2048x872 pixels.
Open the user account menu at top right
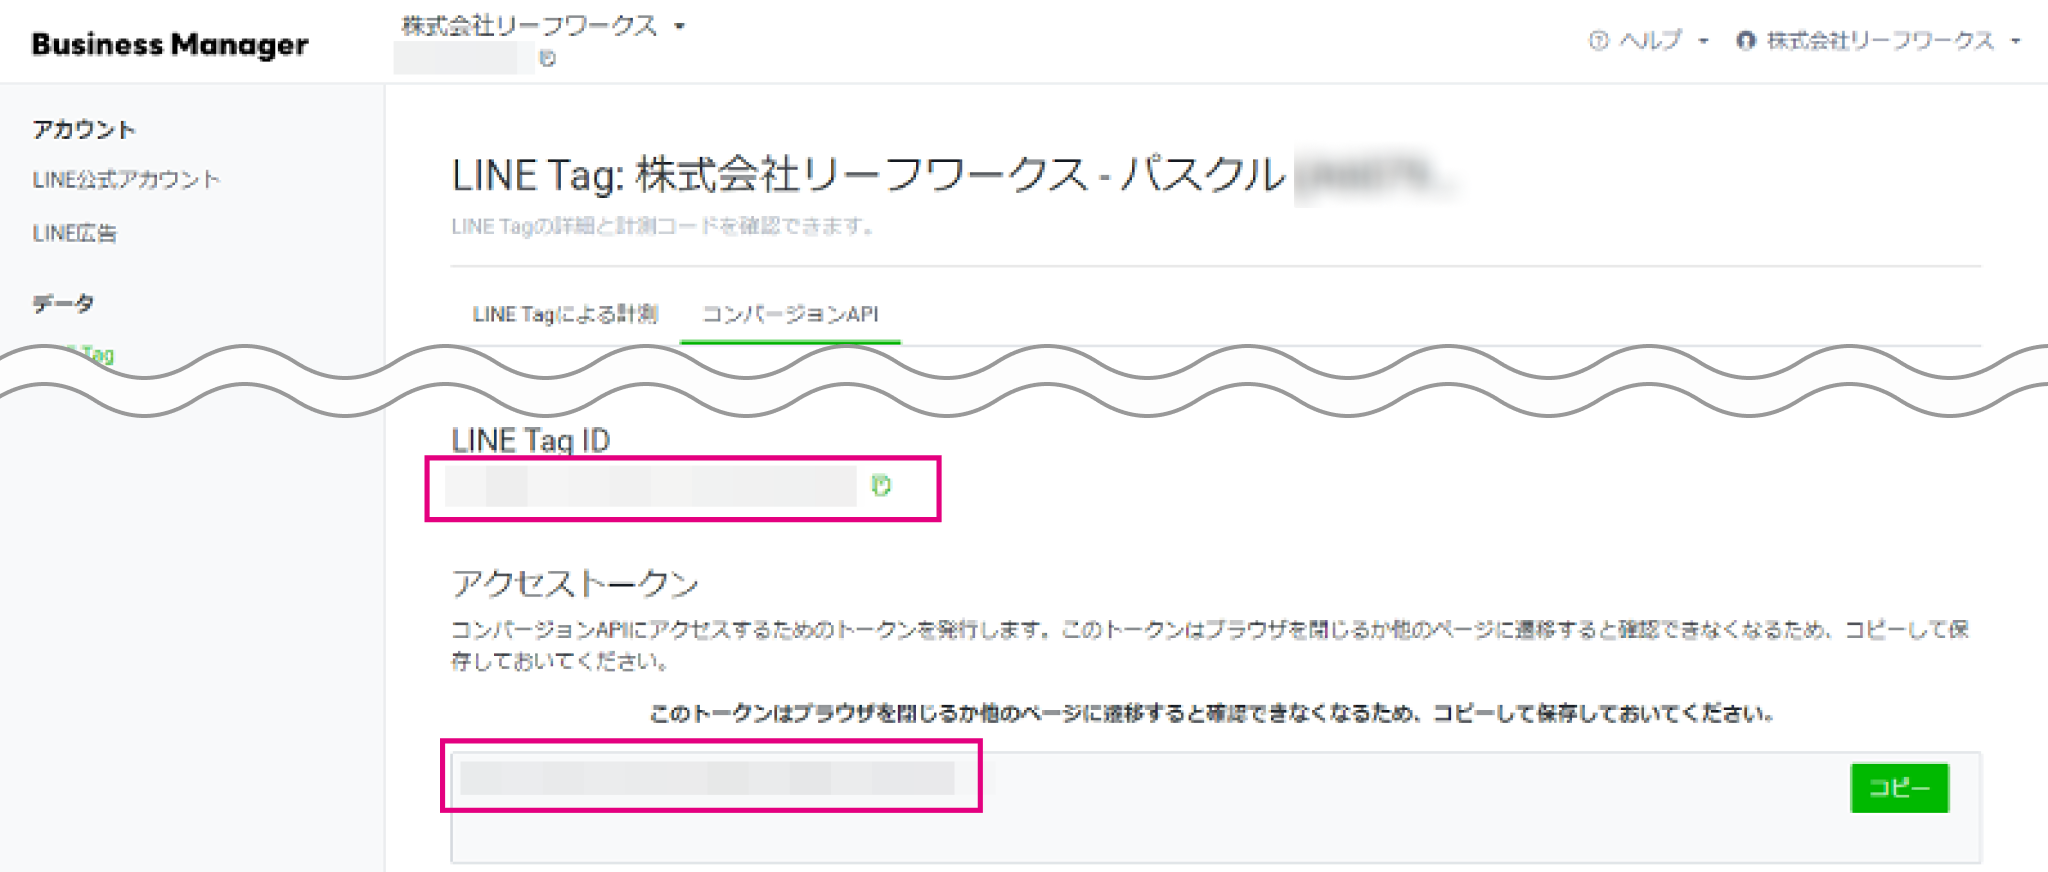click(1879, 41)
